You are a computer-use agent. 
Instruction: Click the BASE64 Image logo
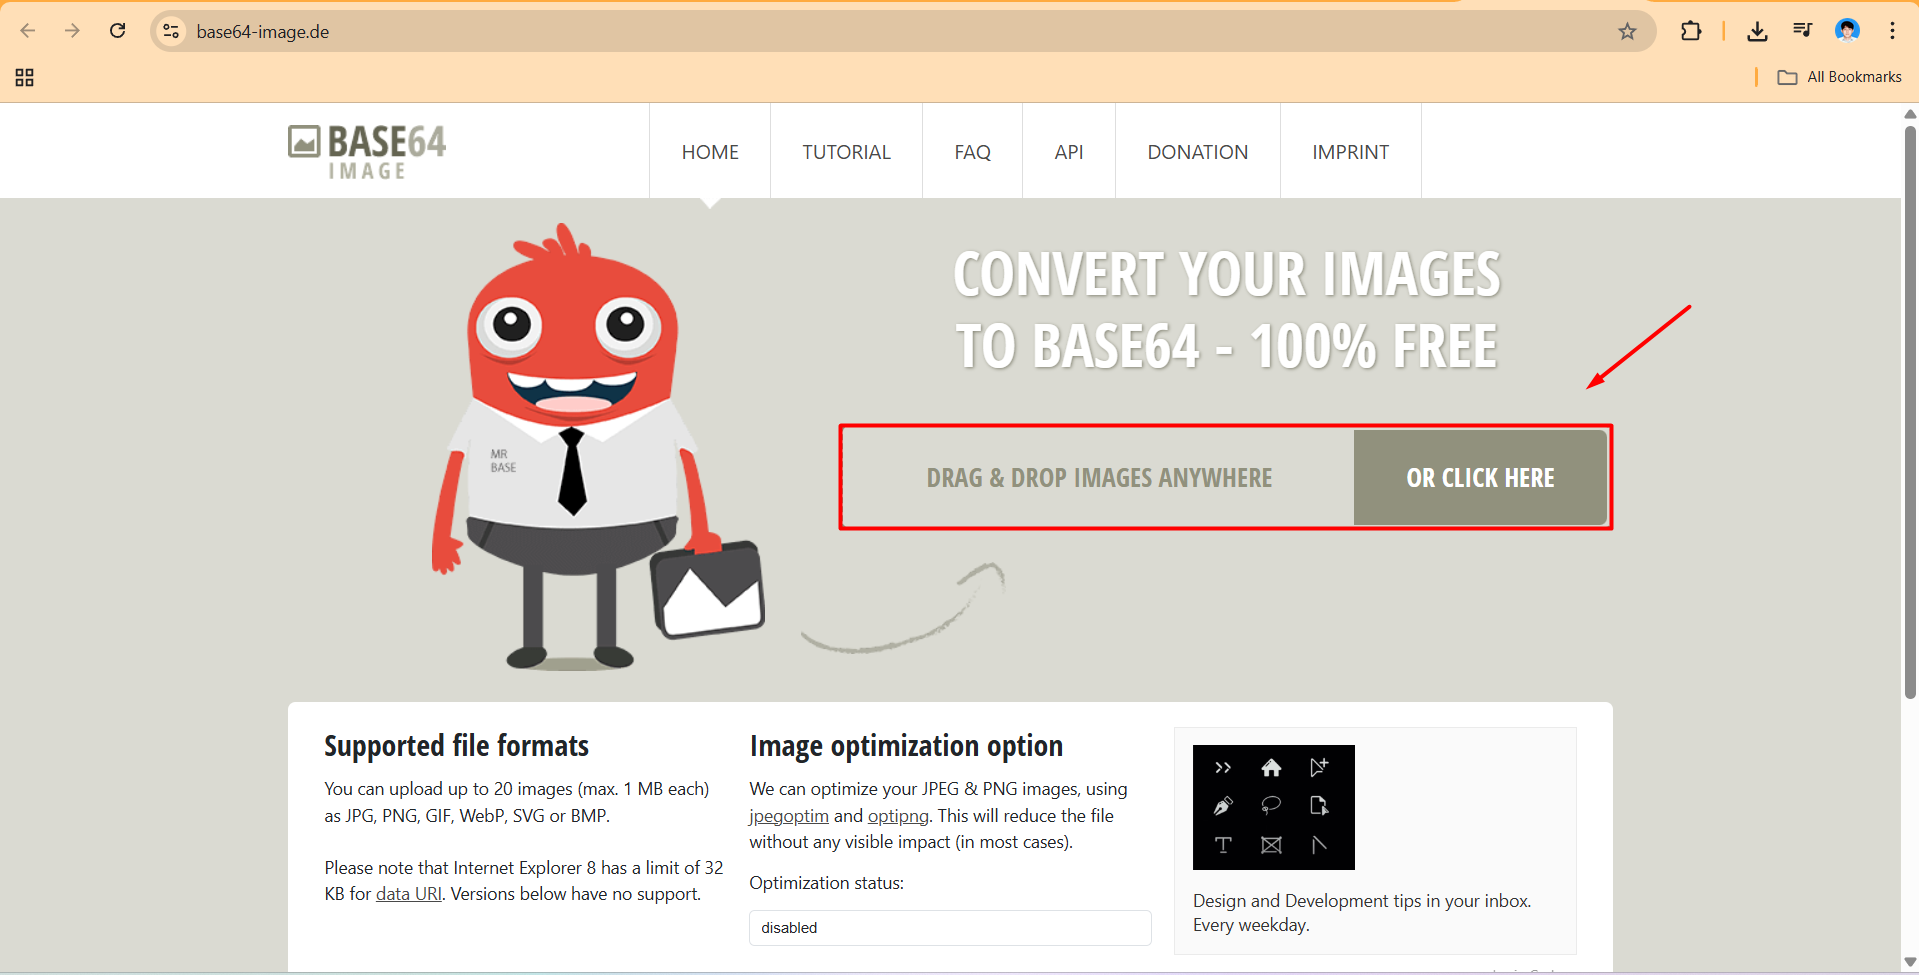(366, 151)
